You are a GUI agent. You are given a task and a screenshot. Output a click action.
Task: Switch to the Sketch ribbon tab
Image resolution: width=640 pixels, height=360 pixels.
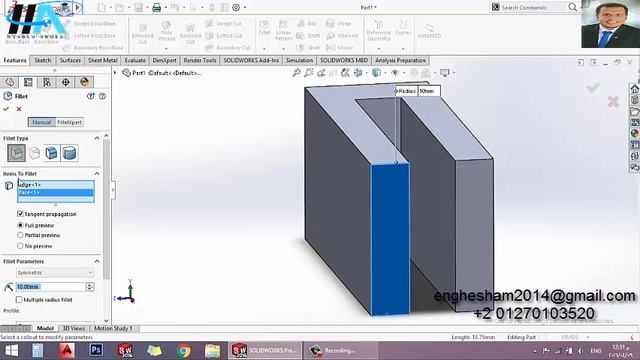point(42,60)
